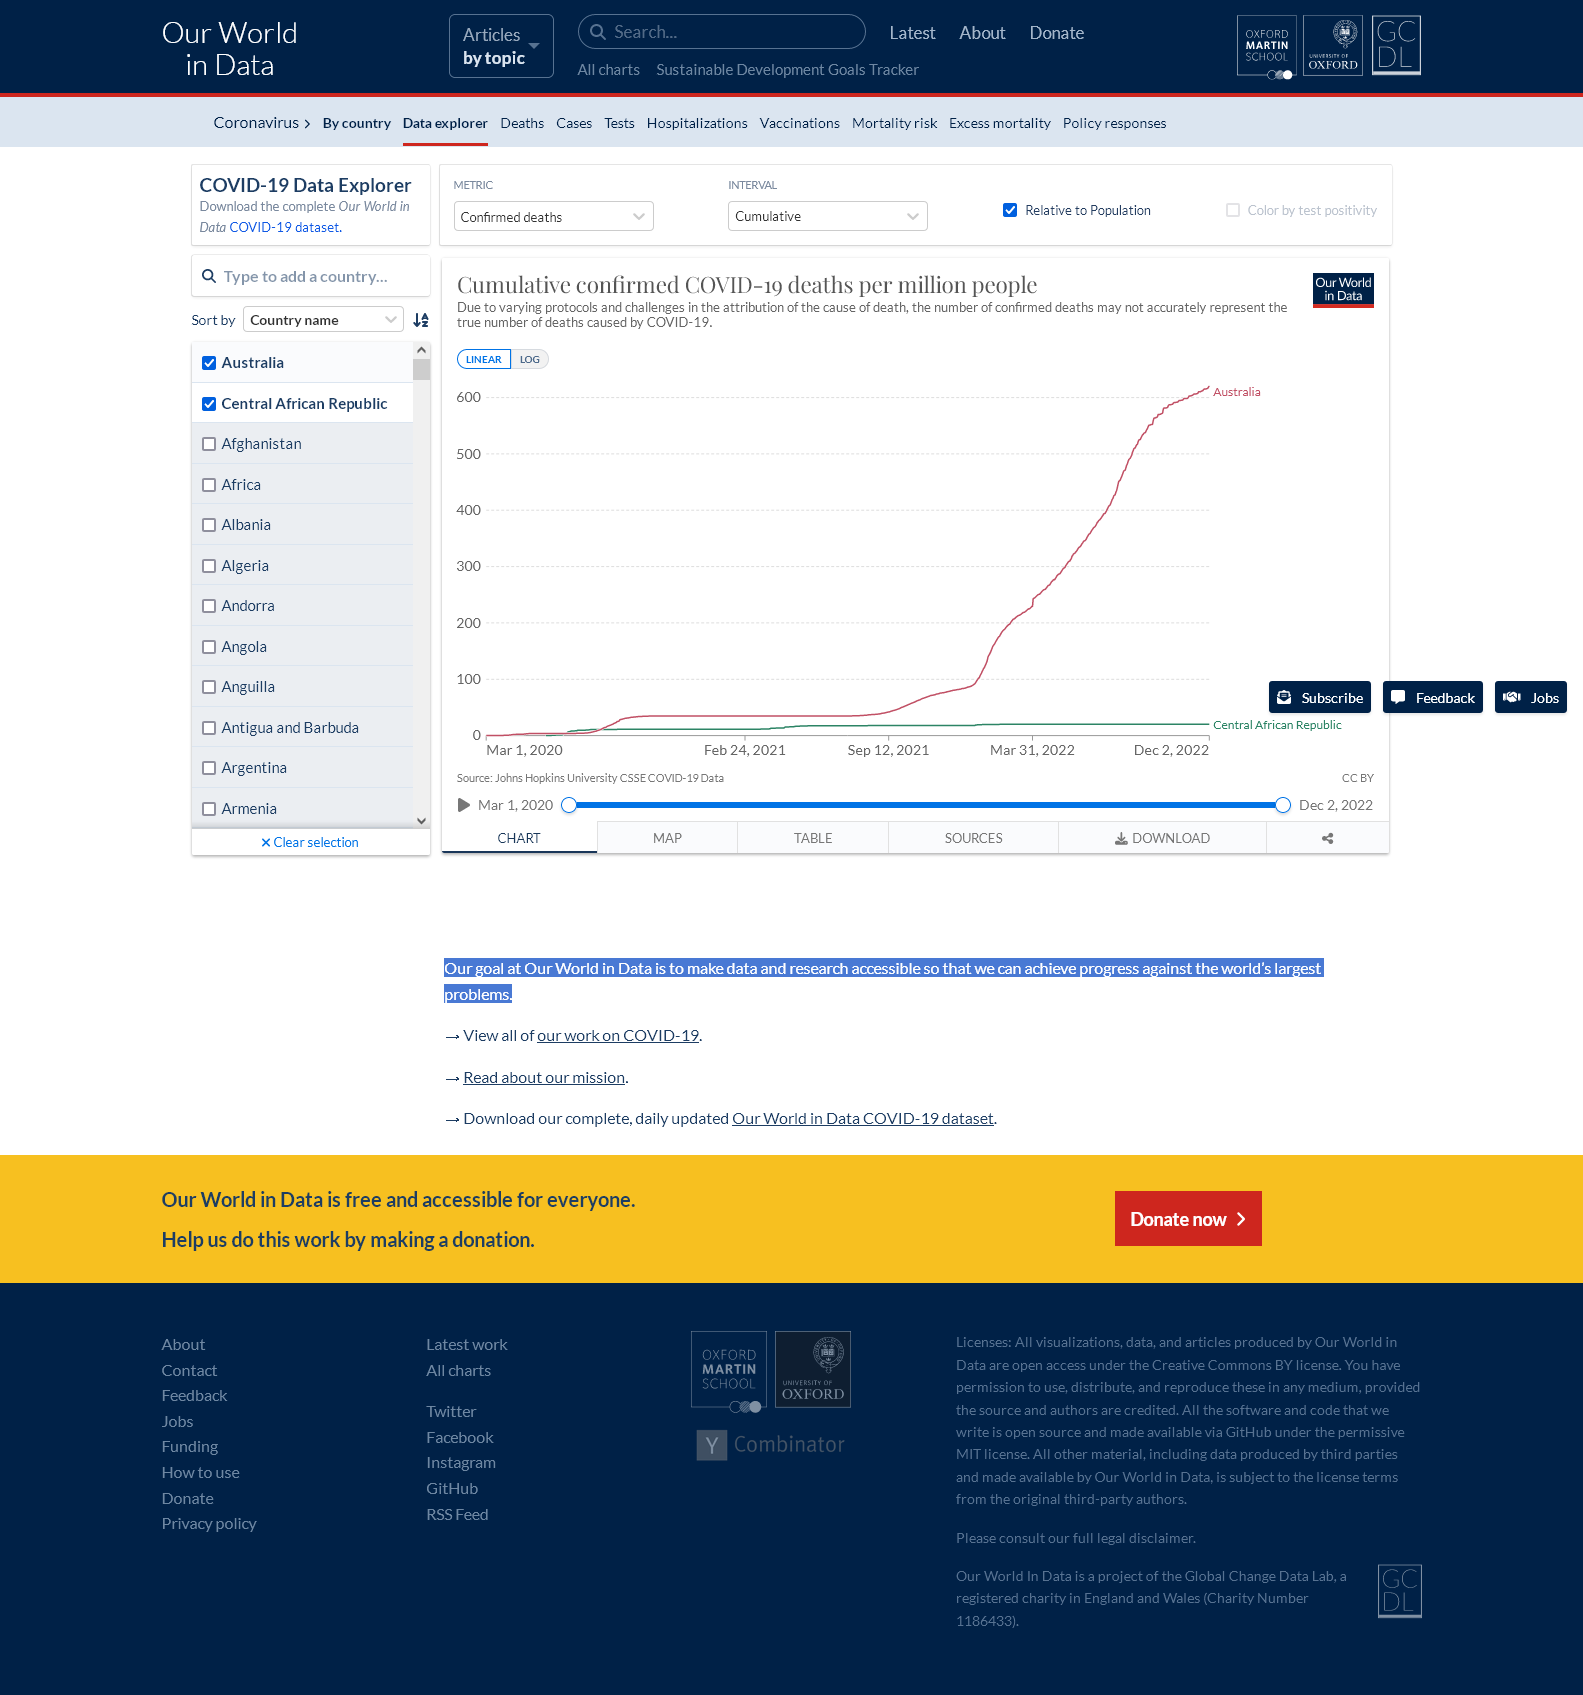Open the Jobs floating button
Image resolution: width=1583 pixels, height=1695 pixels.
point(1531,698)
